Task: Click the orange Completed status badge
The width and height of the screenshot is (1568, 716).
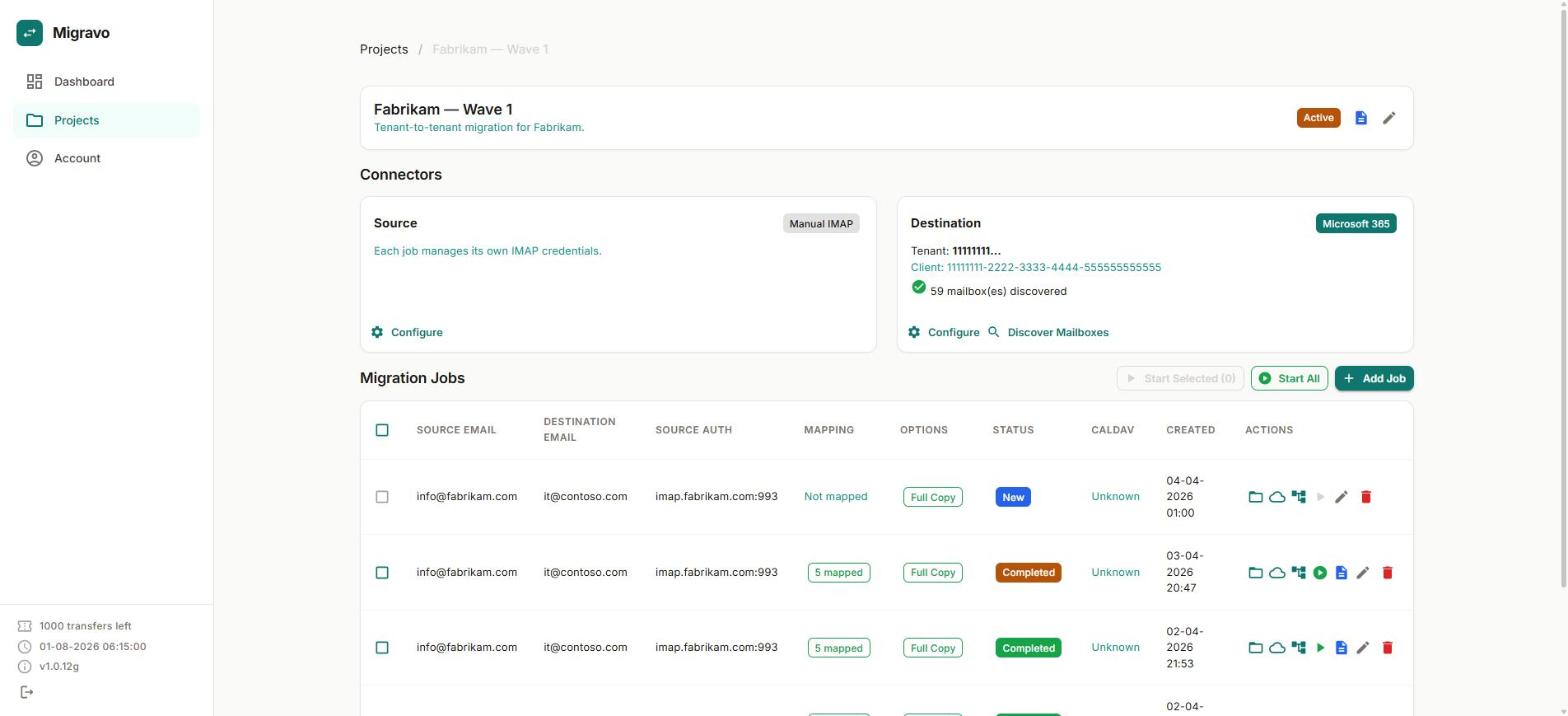Action: 1028,573
